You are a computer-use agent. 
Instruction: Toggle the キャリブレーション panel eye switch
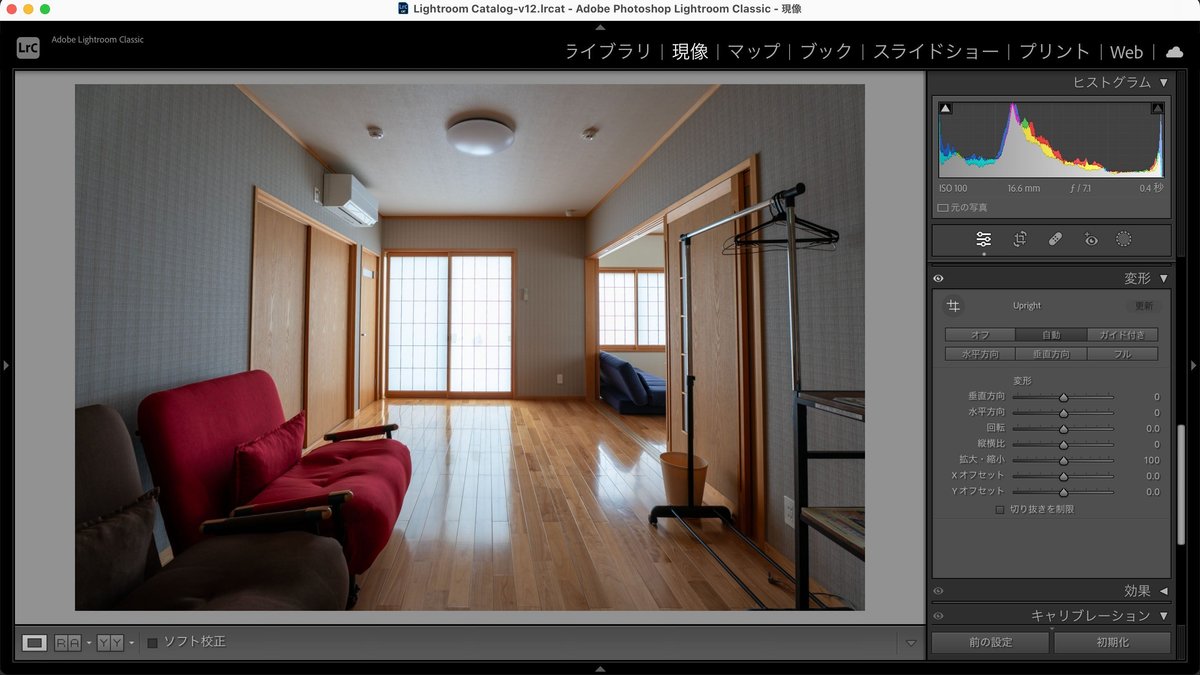938,616
